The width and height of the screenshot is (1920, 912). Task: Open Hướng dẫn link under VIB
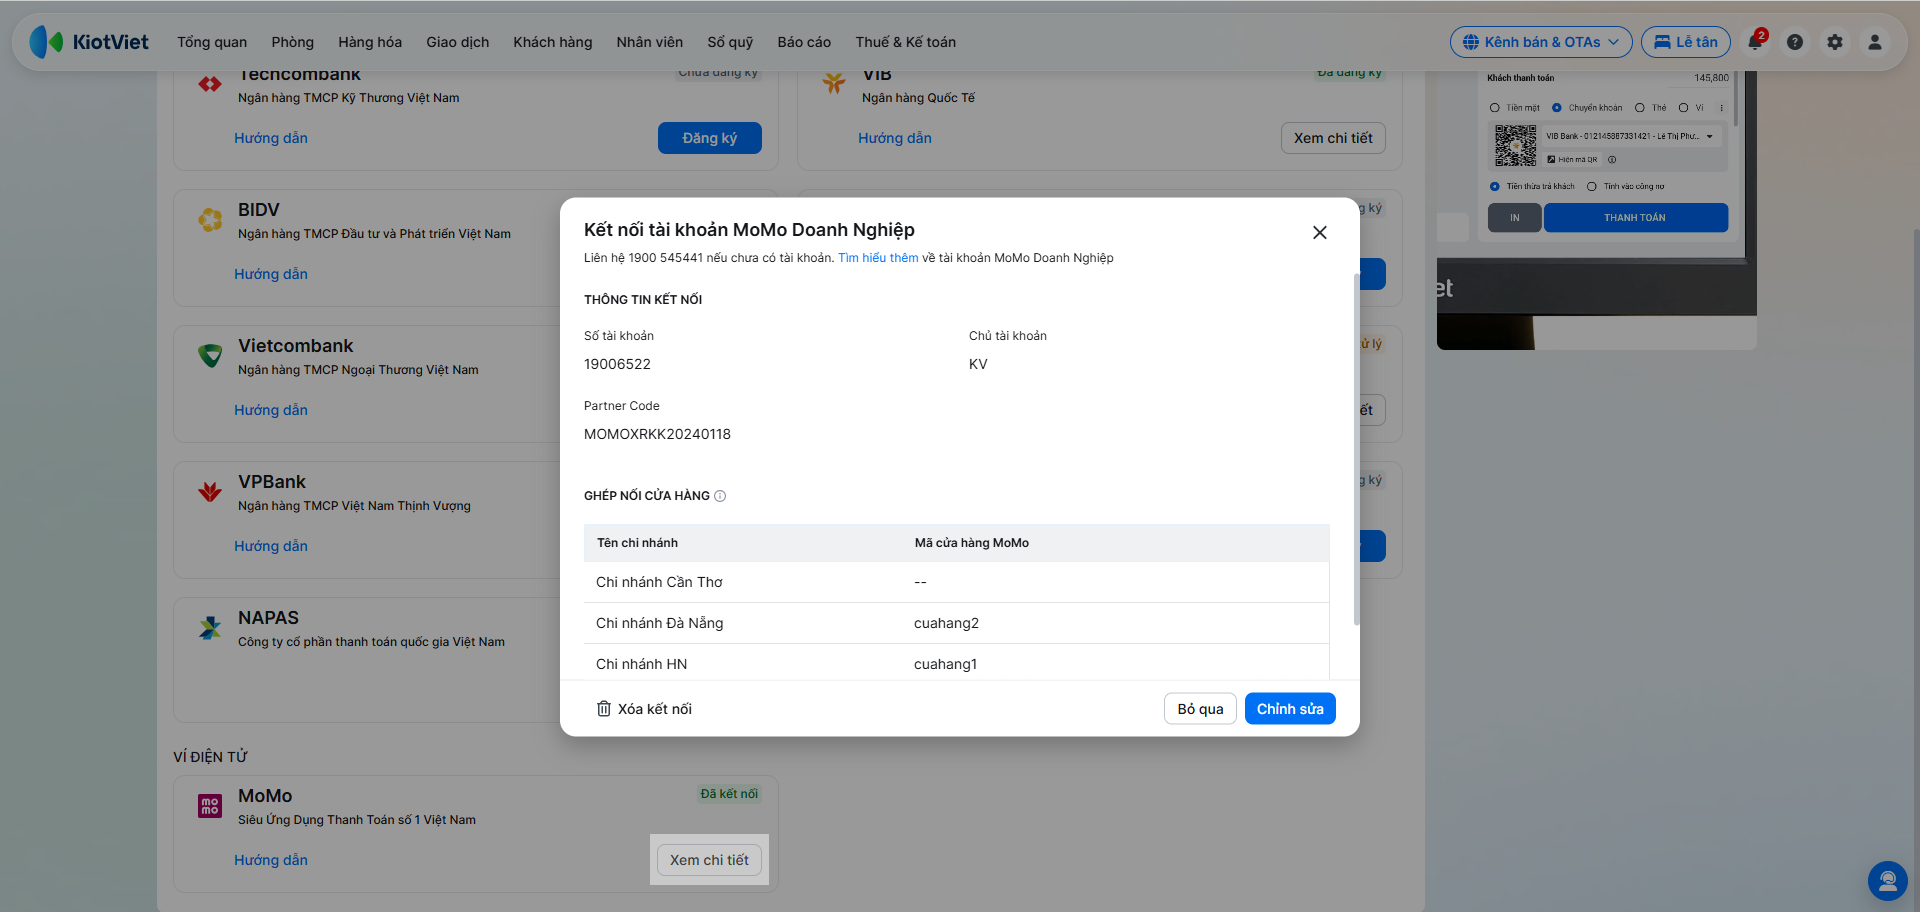pyautogui.click(x=895, y=138)
